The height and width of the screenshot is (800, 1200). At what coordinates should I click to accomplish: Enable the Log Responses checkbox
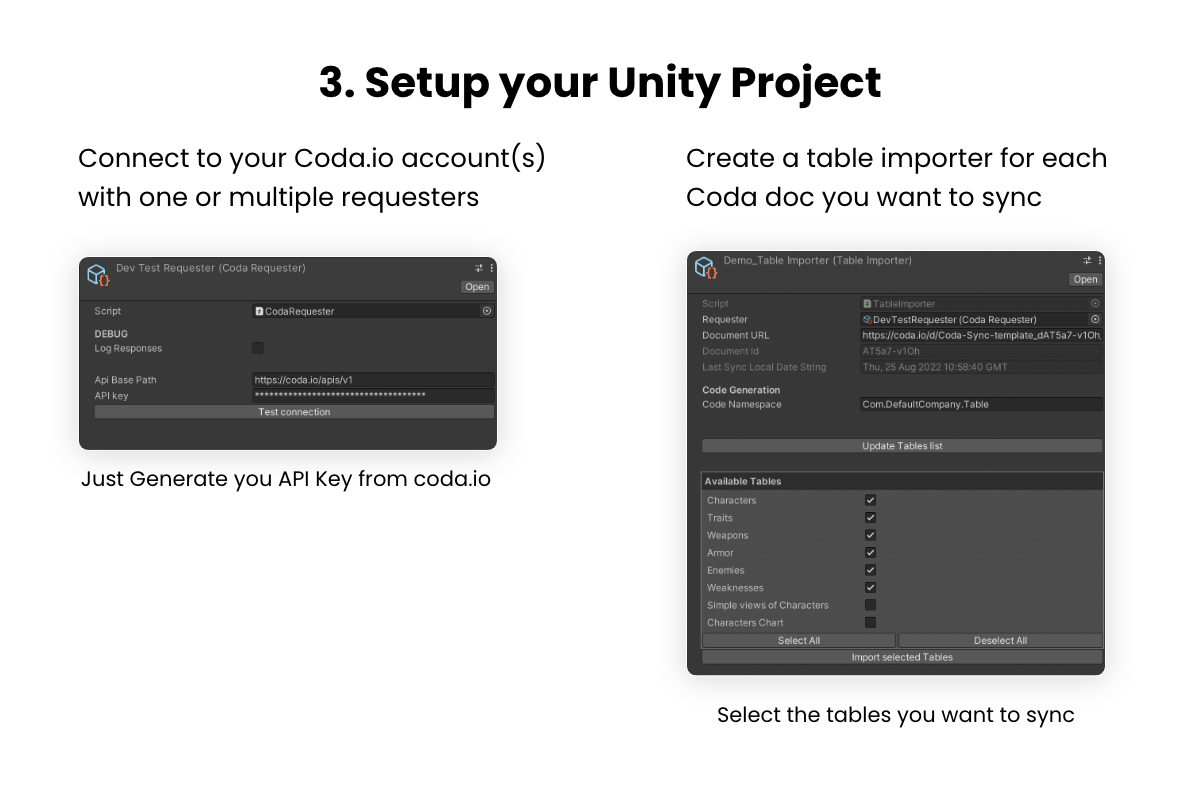(x=258, y=348)
